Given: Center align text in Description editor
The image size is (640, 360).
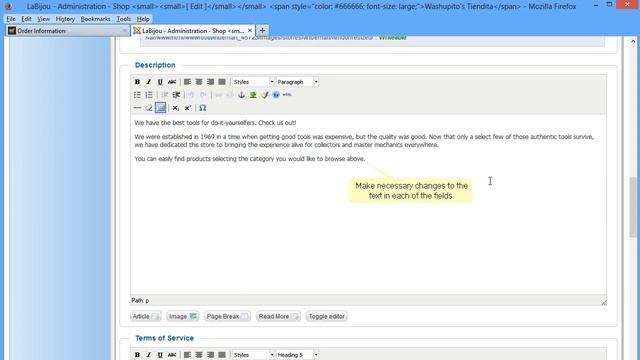Looking at the screenshot, I should pyautogui.click(x=199, y=82).
